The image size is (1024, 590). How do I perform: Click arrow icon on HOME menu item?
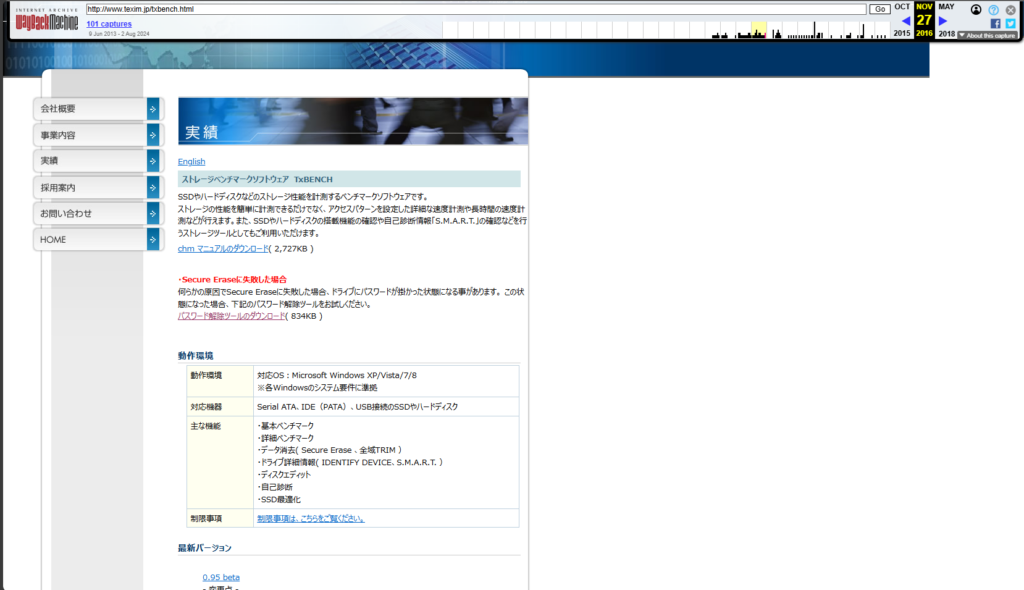click(x=153, y=239)
